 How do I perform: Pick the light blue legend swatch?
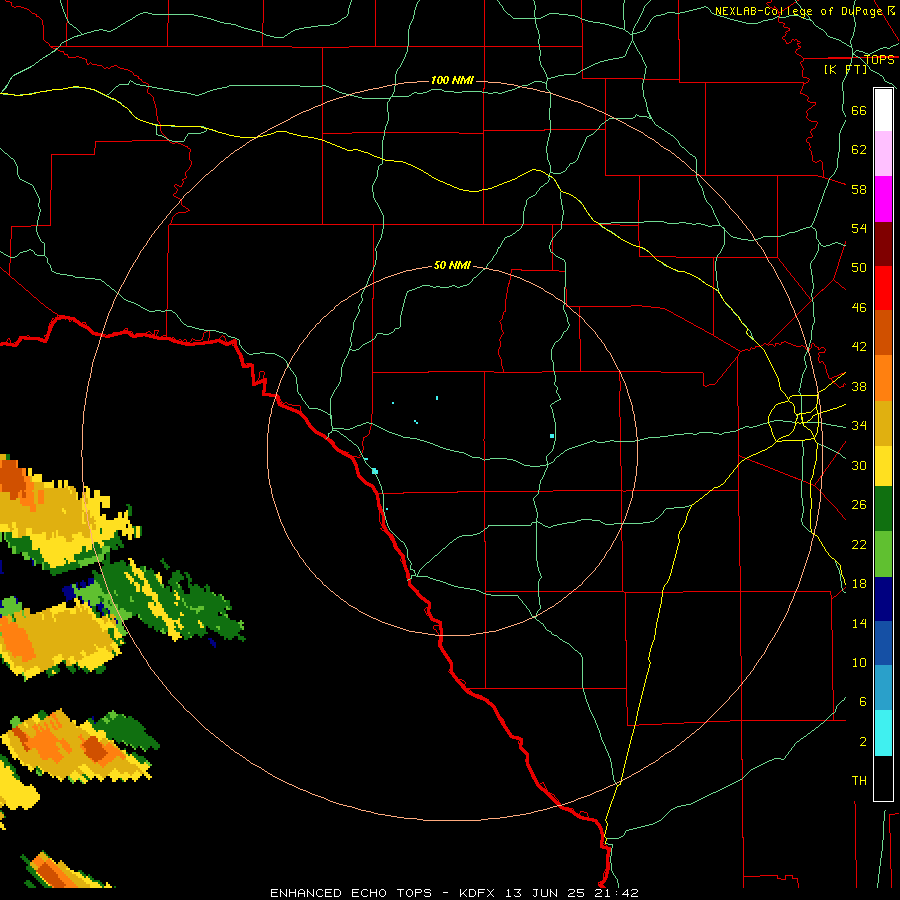pyautogui.click(x=883, y=688)
